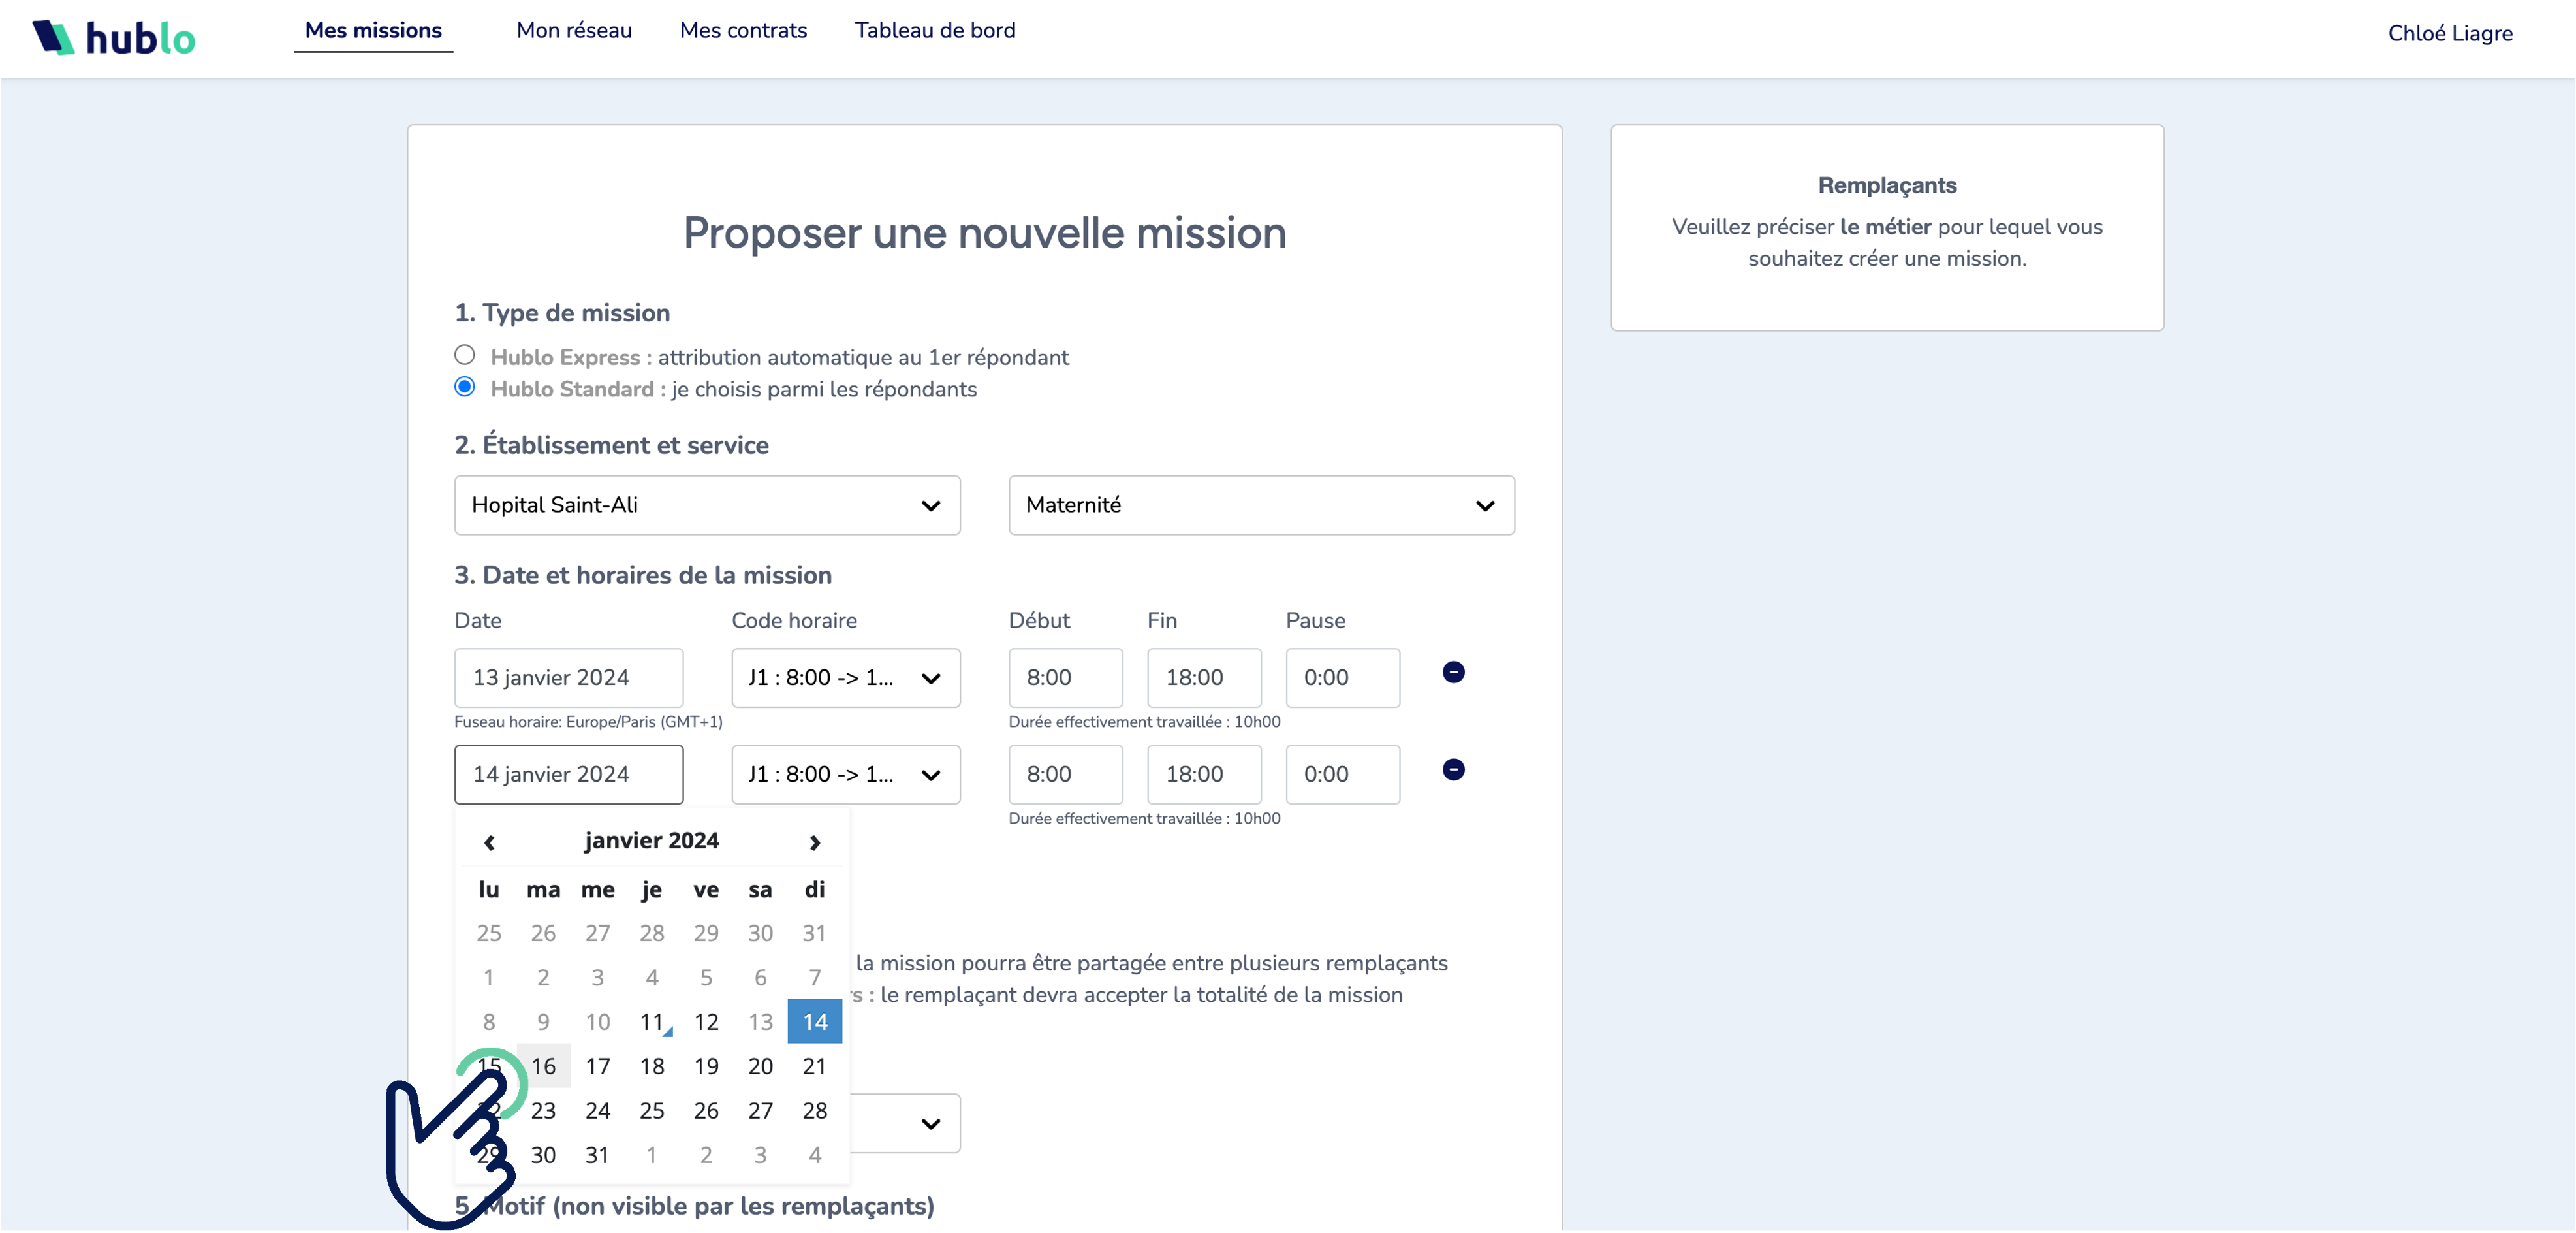Open the Mon réseau tab
Image resolution: width=2576 pixels, height=1233 pixels.
pos(574,30)
